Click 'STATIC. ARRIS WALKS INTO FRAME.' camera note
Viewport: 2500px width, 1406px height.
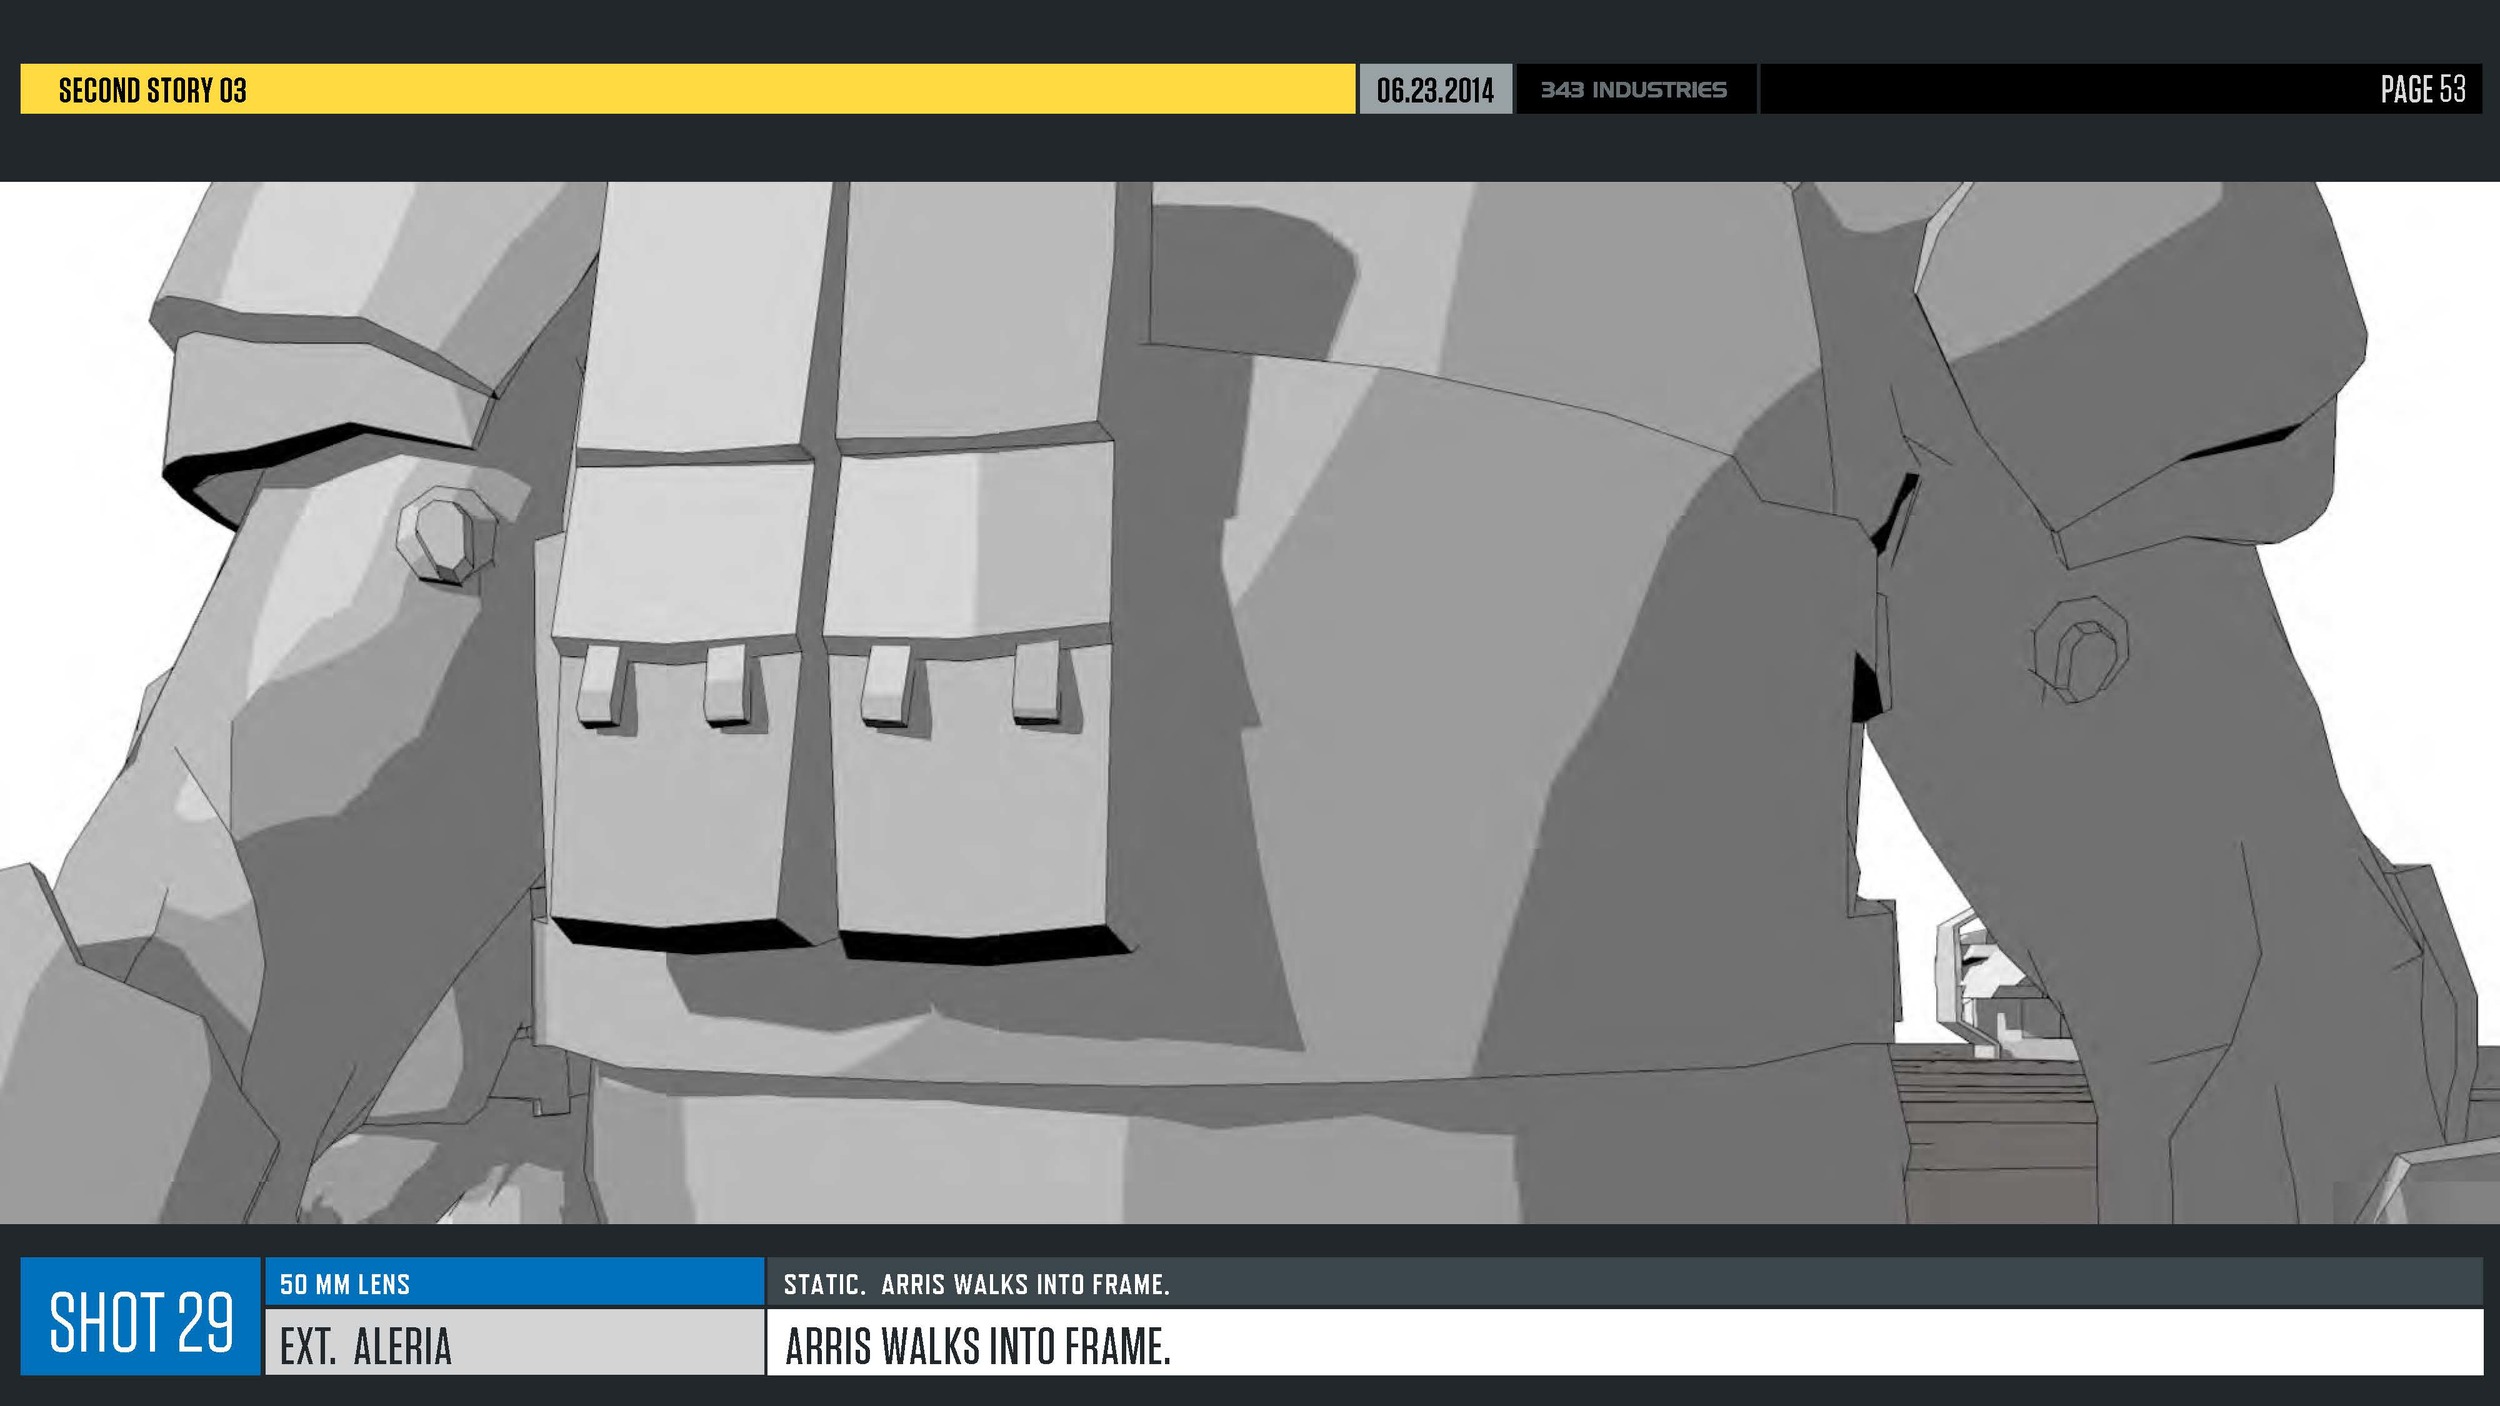click(976, 1285)
